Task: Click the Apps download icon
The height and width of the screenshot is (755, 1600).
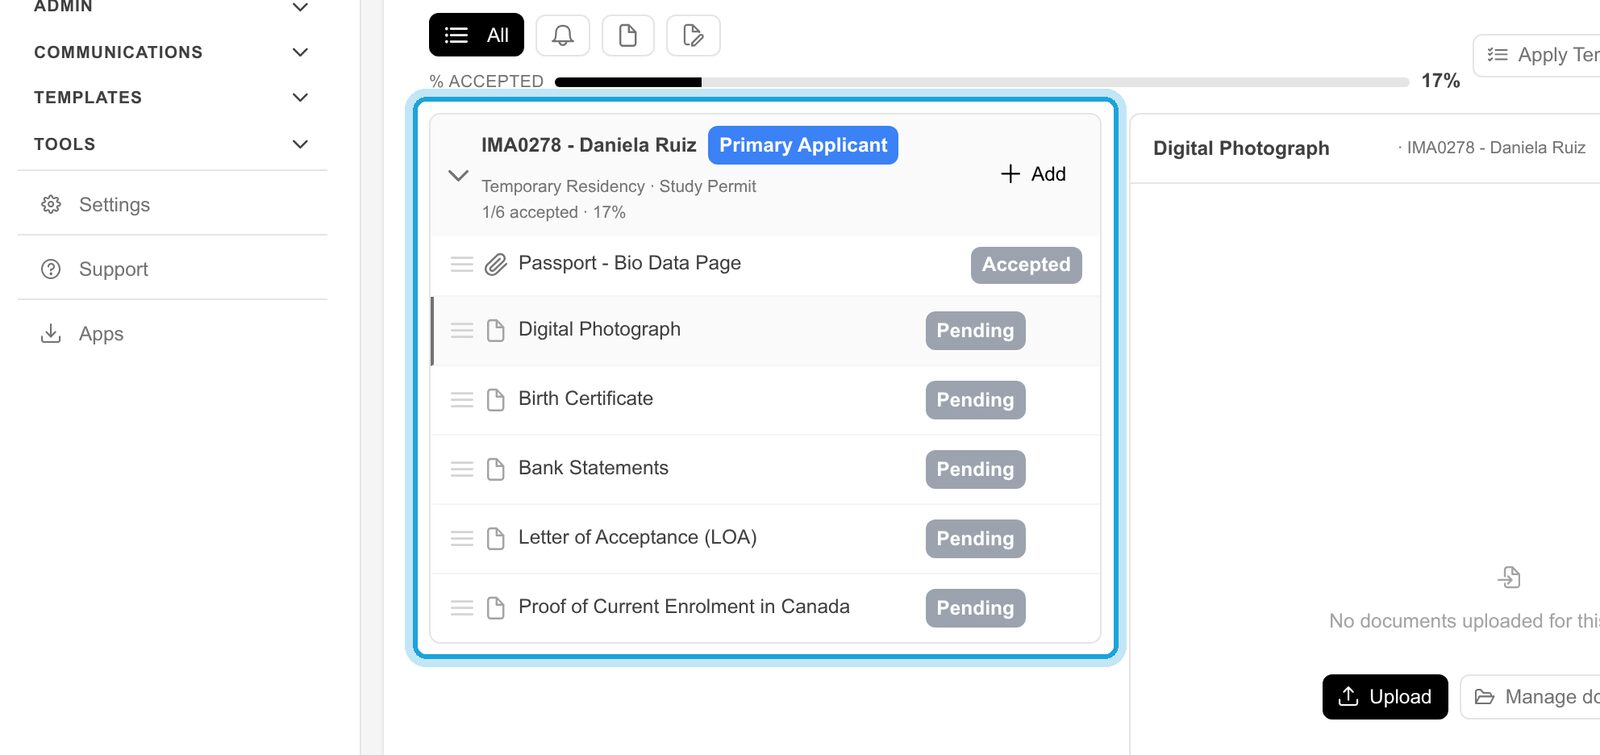Action: pos(51,333)
